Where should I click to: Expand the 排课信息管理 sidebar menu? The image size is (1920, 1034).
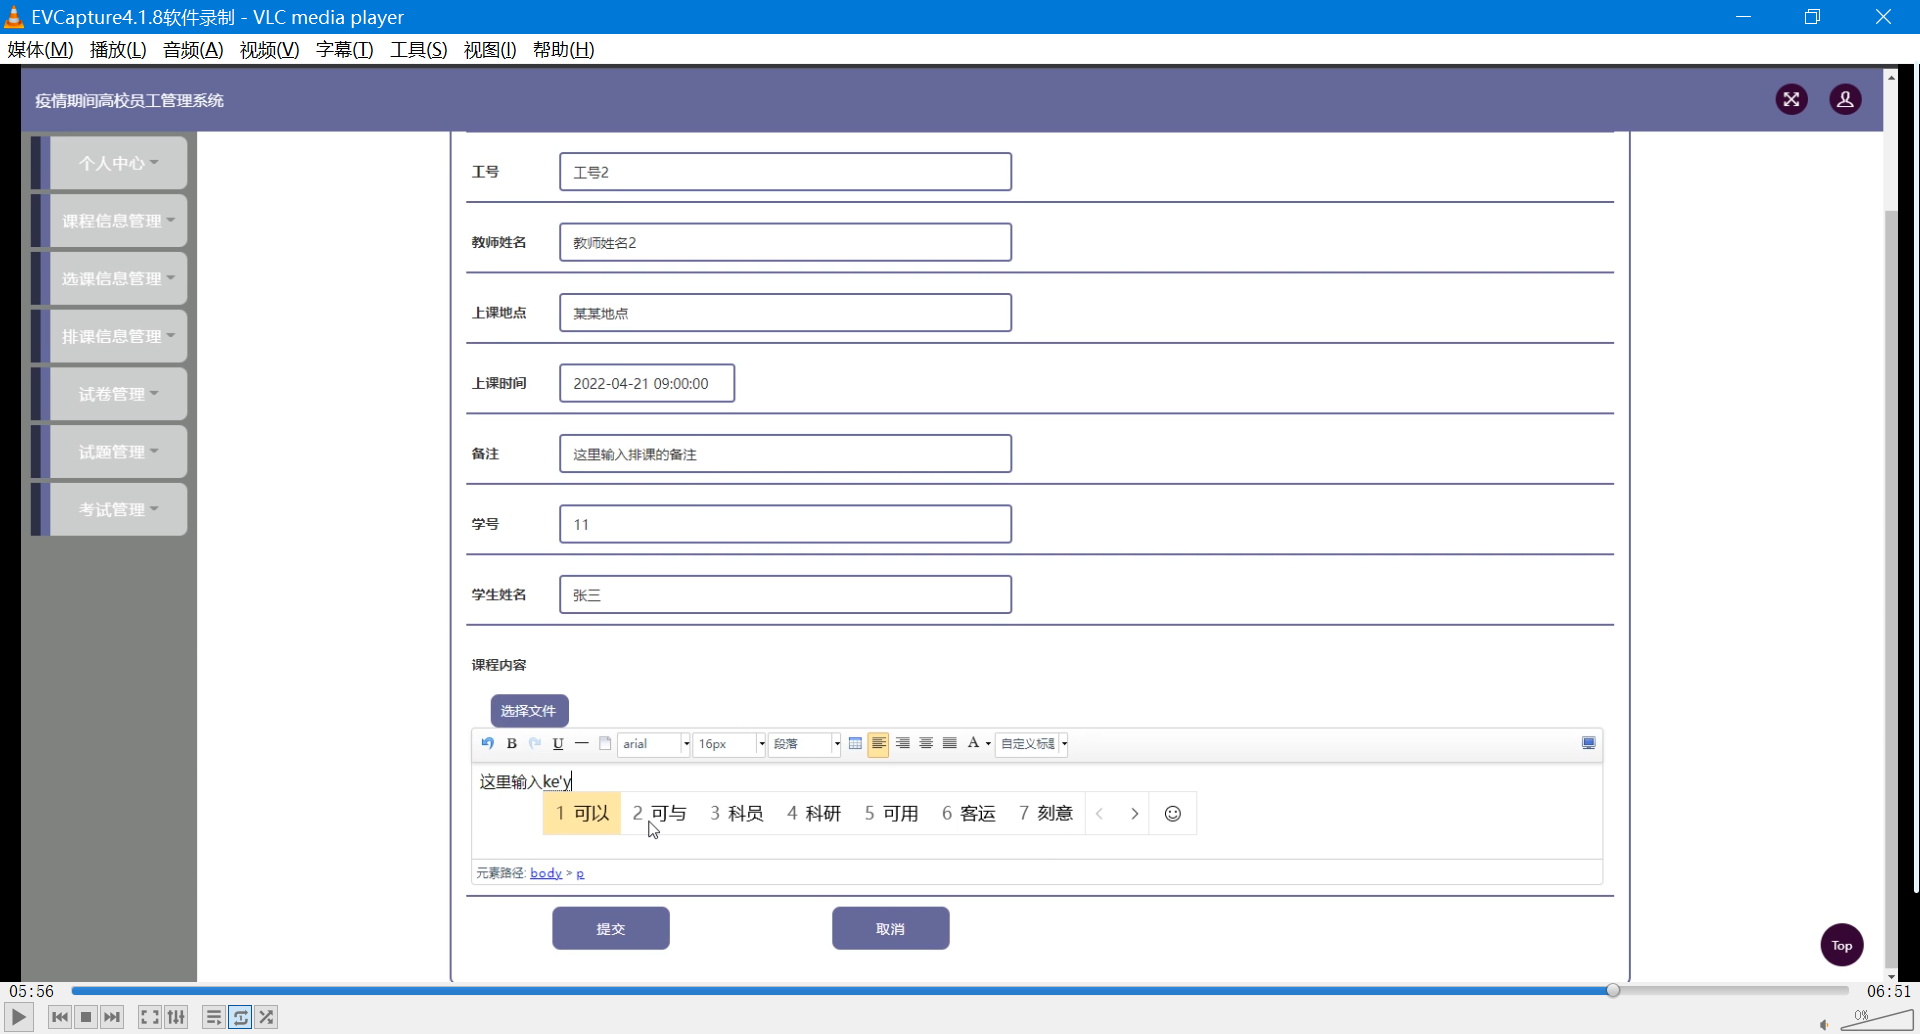click(118, 336)
